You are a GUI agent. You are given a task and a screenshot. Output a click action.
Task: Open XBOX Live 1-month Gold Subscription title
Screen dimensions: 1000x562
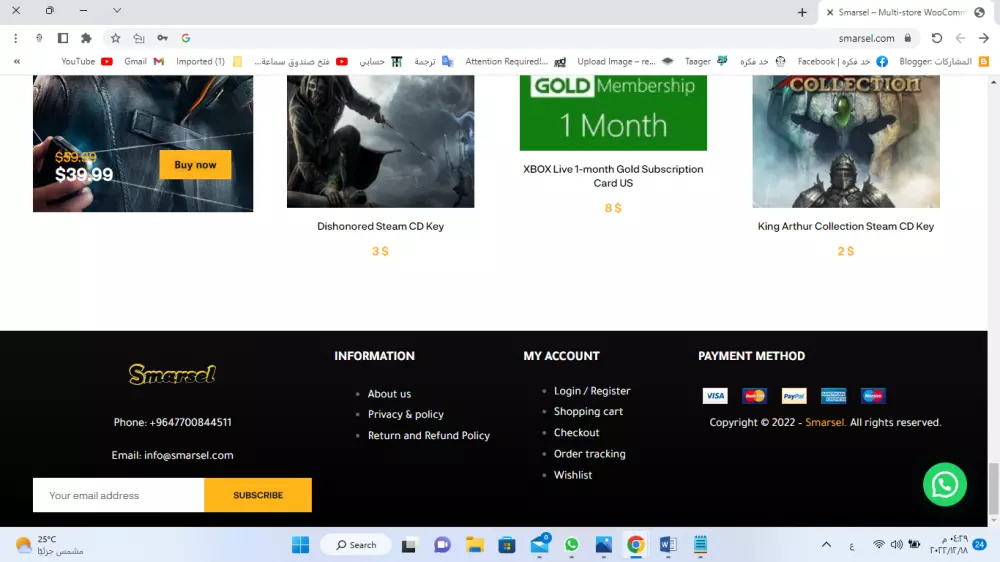click(613, 176)
